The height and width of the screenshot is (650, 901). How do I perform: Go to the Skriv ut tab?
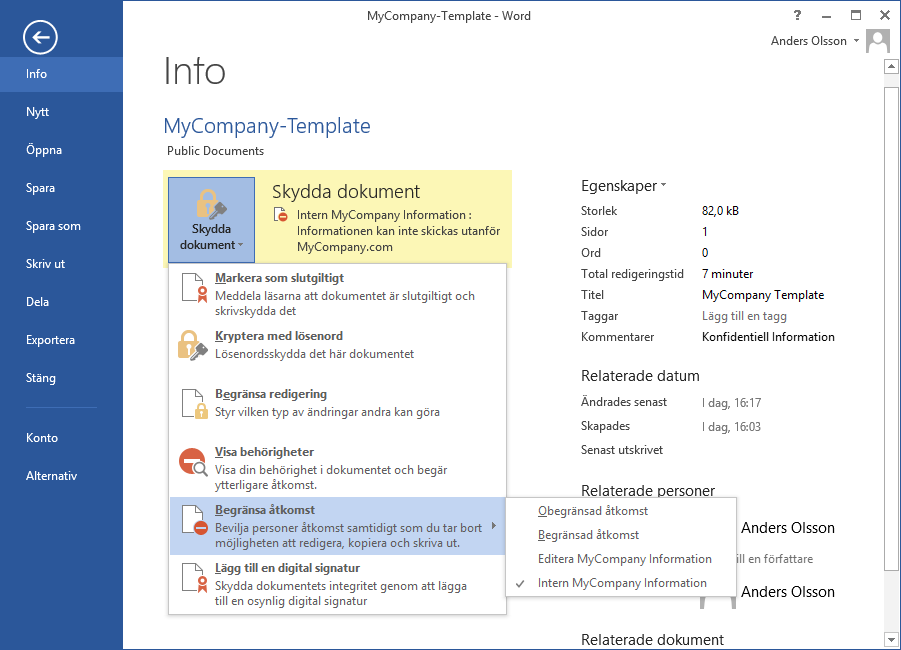pyautogui.click(x=45, y=264)
